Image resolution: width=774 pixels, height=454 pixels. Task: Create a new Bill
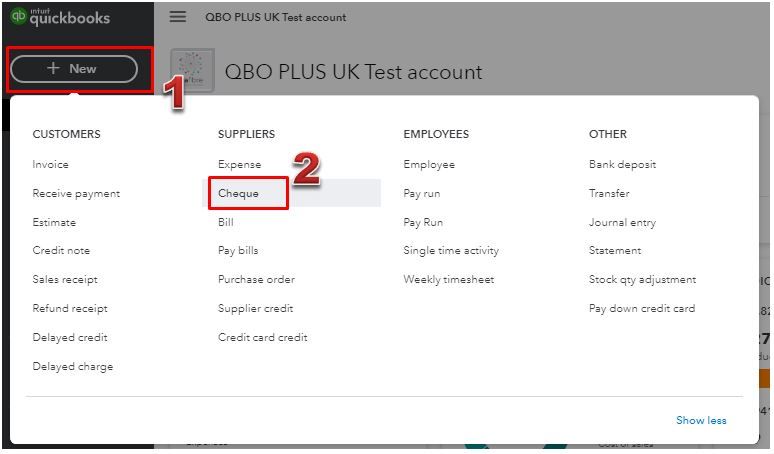(x=226, y=222)
